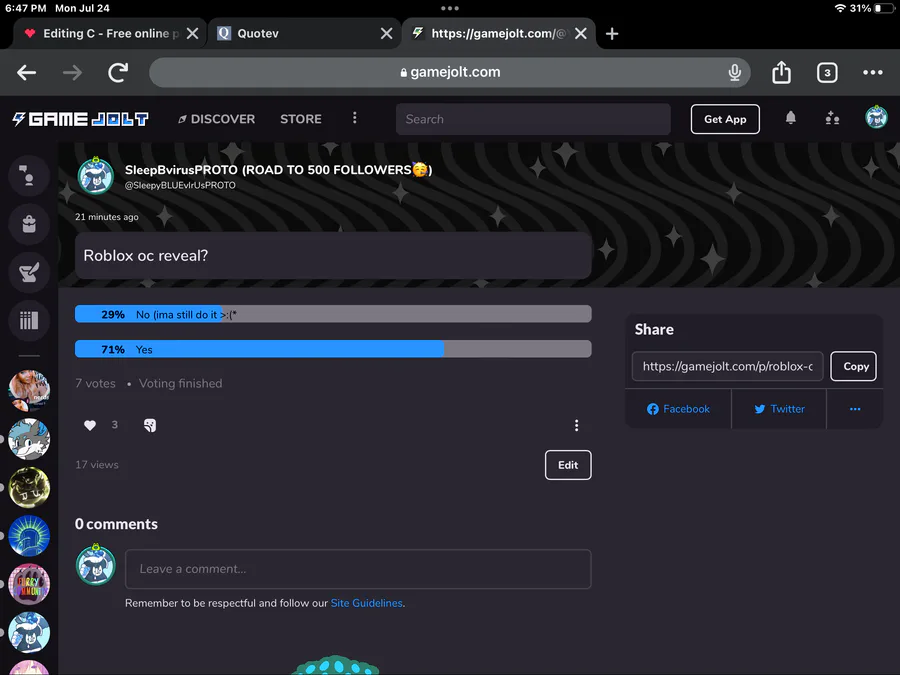Click the 71% Yes poll result bar
The width and height of the screenshot is (900, 675).
333,349
